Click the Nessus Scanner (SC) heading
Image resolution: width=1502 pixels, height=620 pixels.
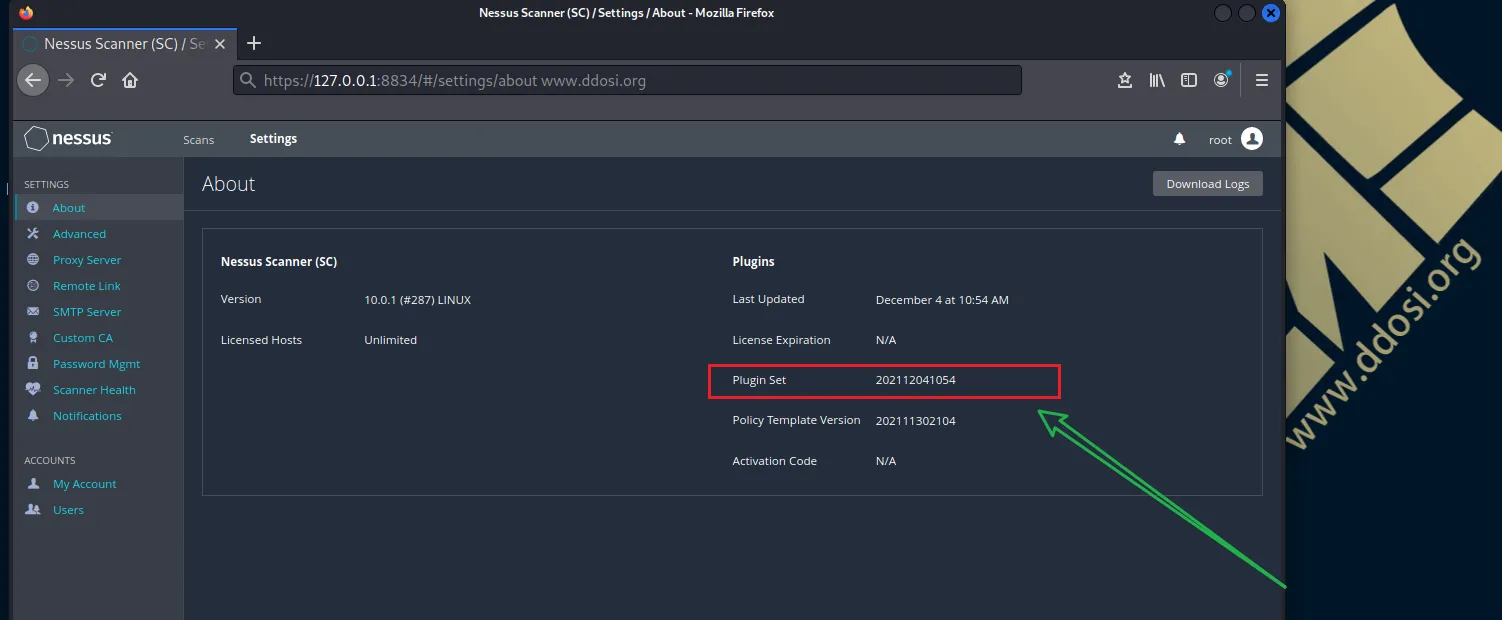[x=279, y=262]
